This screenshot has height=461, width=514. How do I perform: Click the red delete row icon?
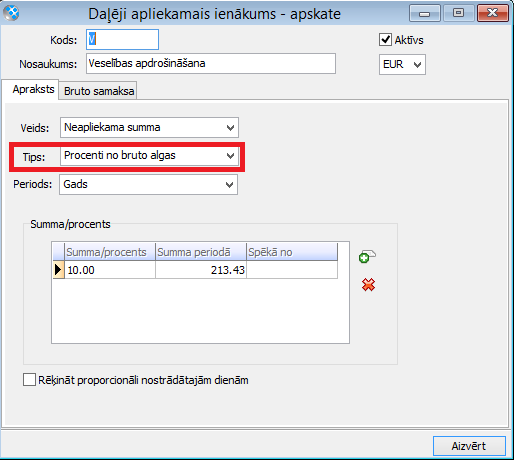(x=368, y=285)
